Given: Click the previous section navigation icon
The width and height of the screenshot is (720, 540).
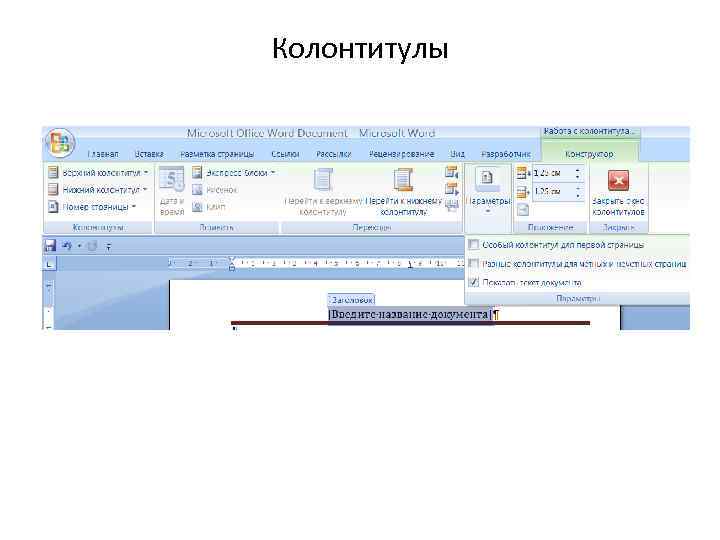Looking at the screenshot, I should 452,173.
